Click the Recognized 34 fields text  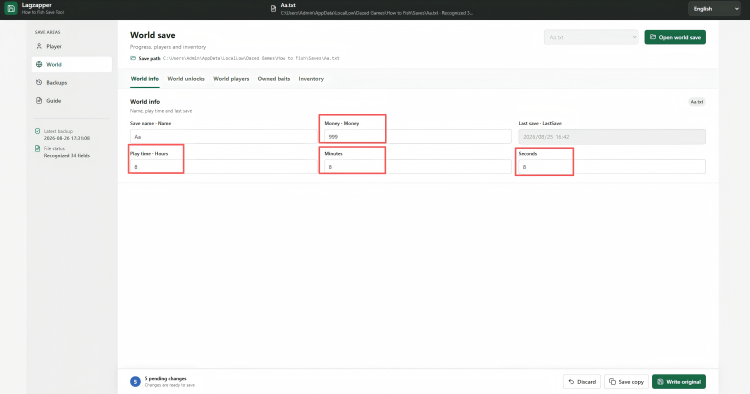(x=67, y=155)
